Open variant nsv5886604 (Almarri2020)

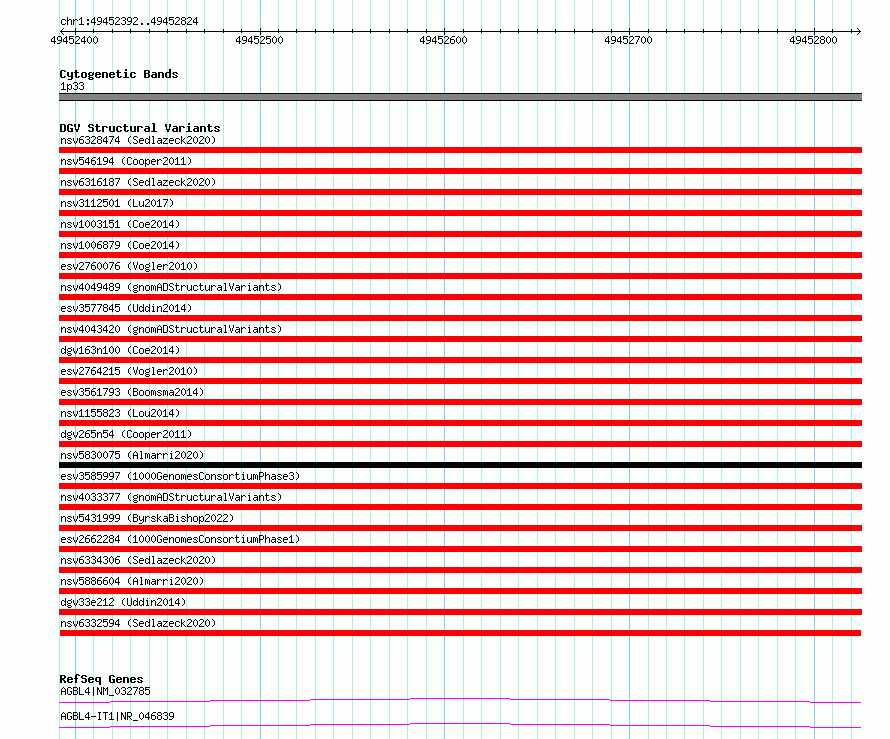pos(132,581)
